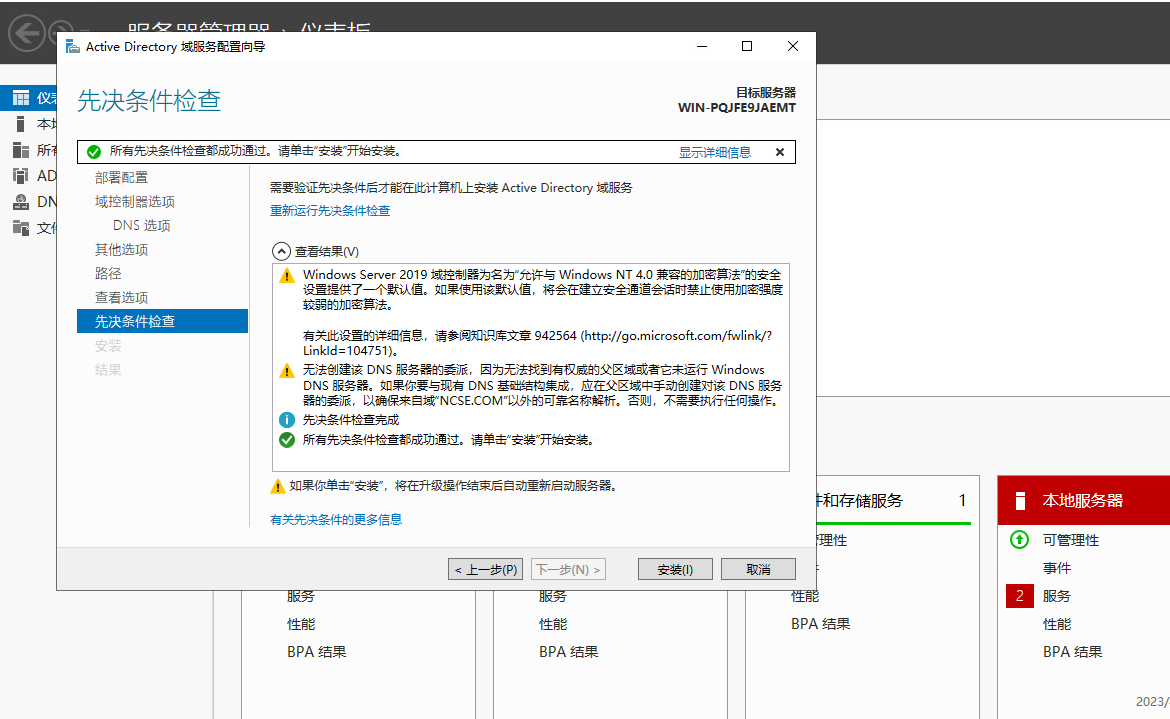The width and height of the screenshot is (1170, 719).
Task: Click 重新运行先决条件检查 link
Action: pyautogui.click(x=330, y=211)
